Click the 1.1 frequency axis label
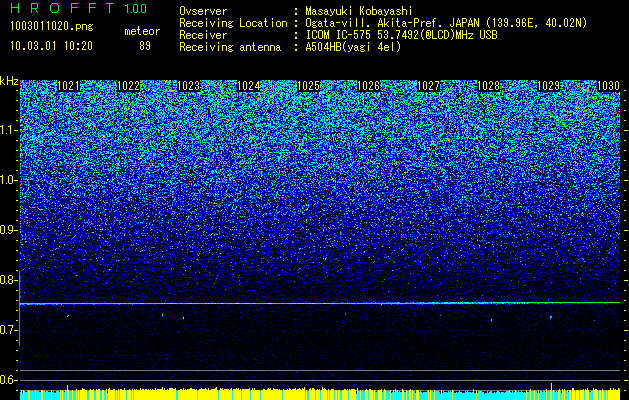This screenshot has width=629, height=400. (x=7, y=130)
